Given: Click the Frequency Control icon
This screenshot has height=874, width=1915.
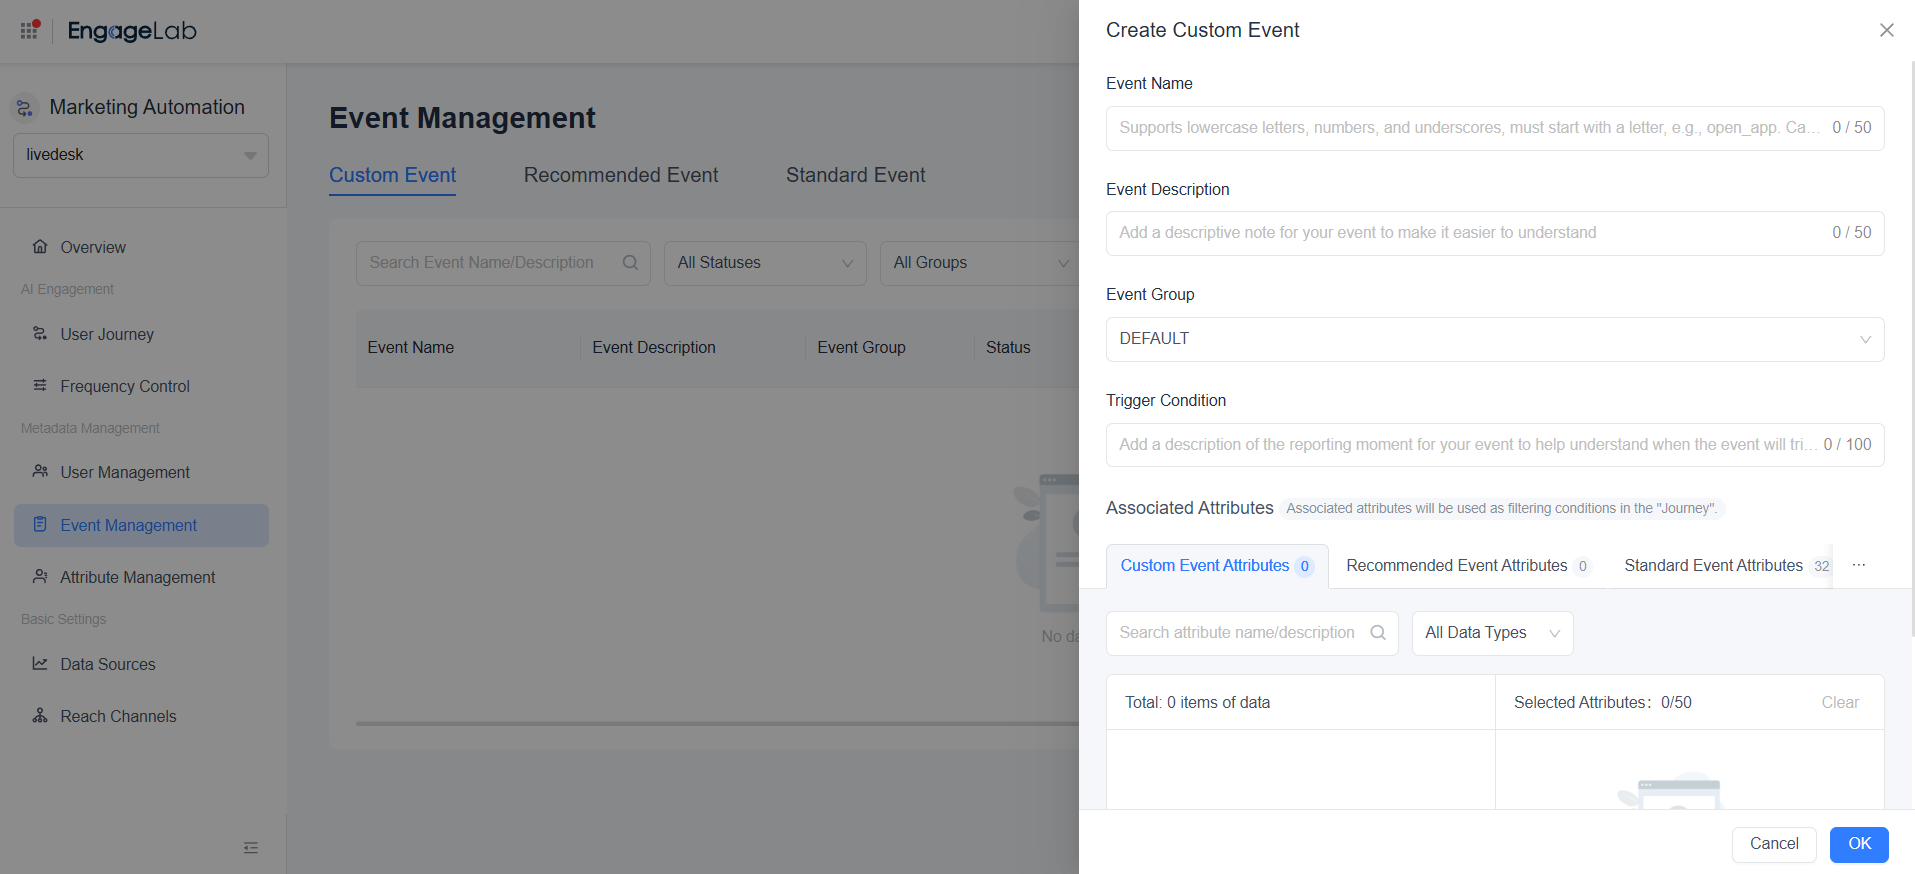Looking at the screenshot, I should [x=40, y=386].
